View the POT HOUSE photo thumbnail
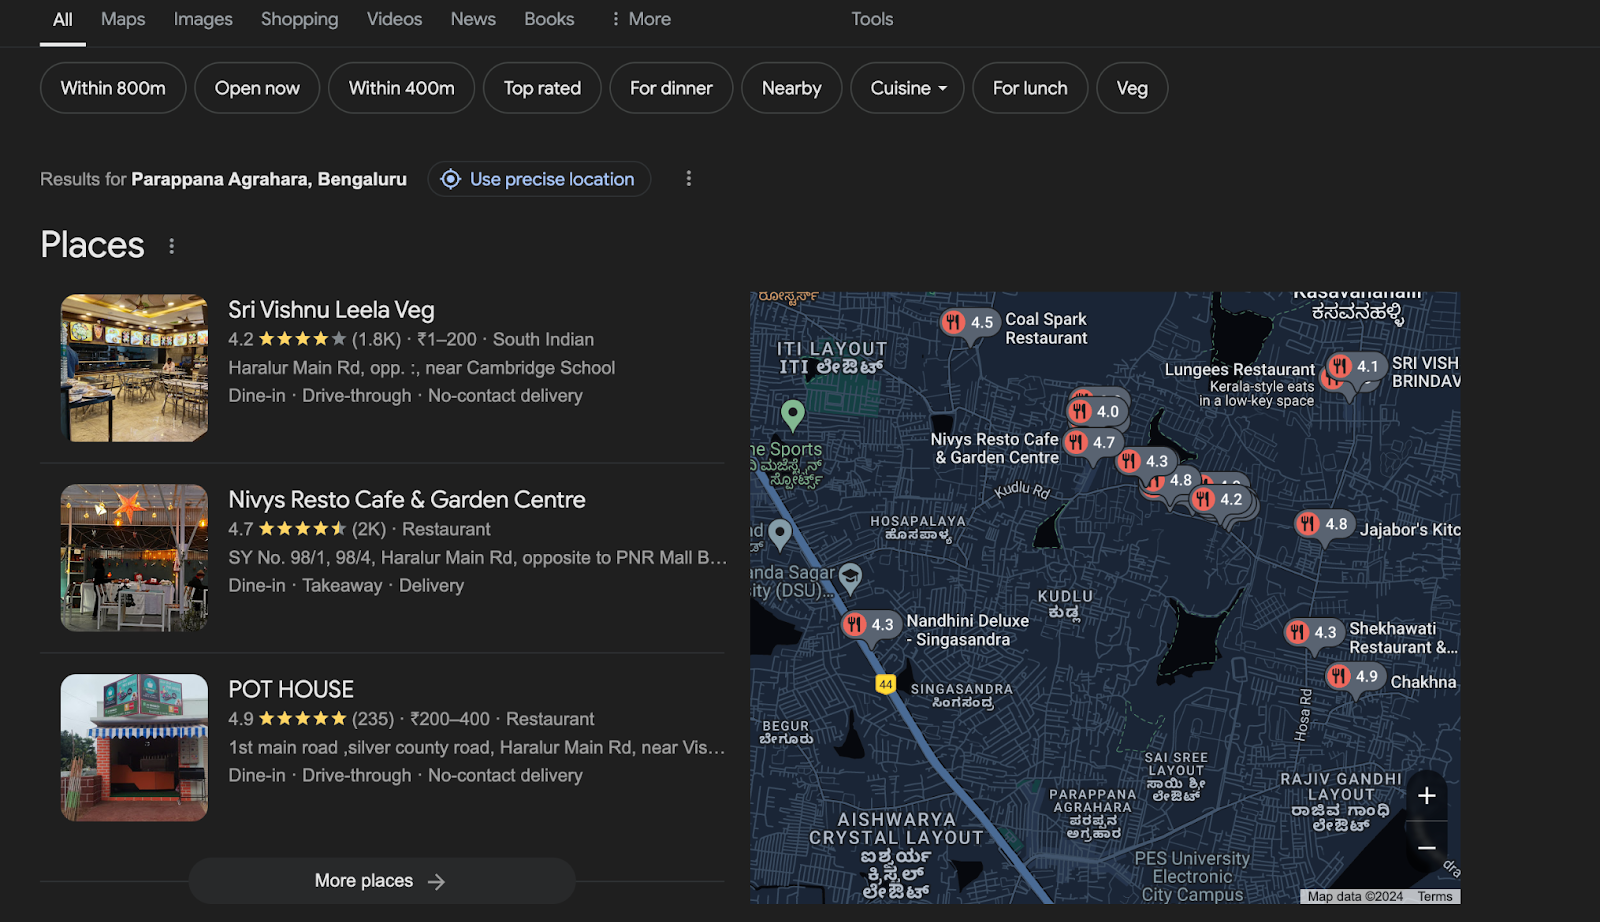The height and width of the screenshot is (922, 1600). (134, 748)
